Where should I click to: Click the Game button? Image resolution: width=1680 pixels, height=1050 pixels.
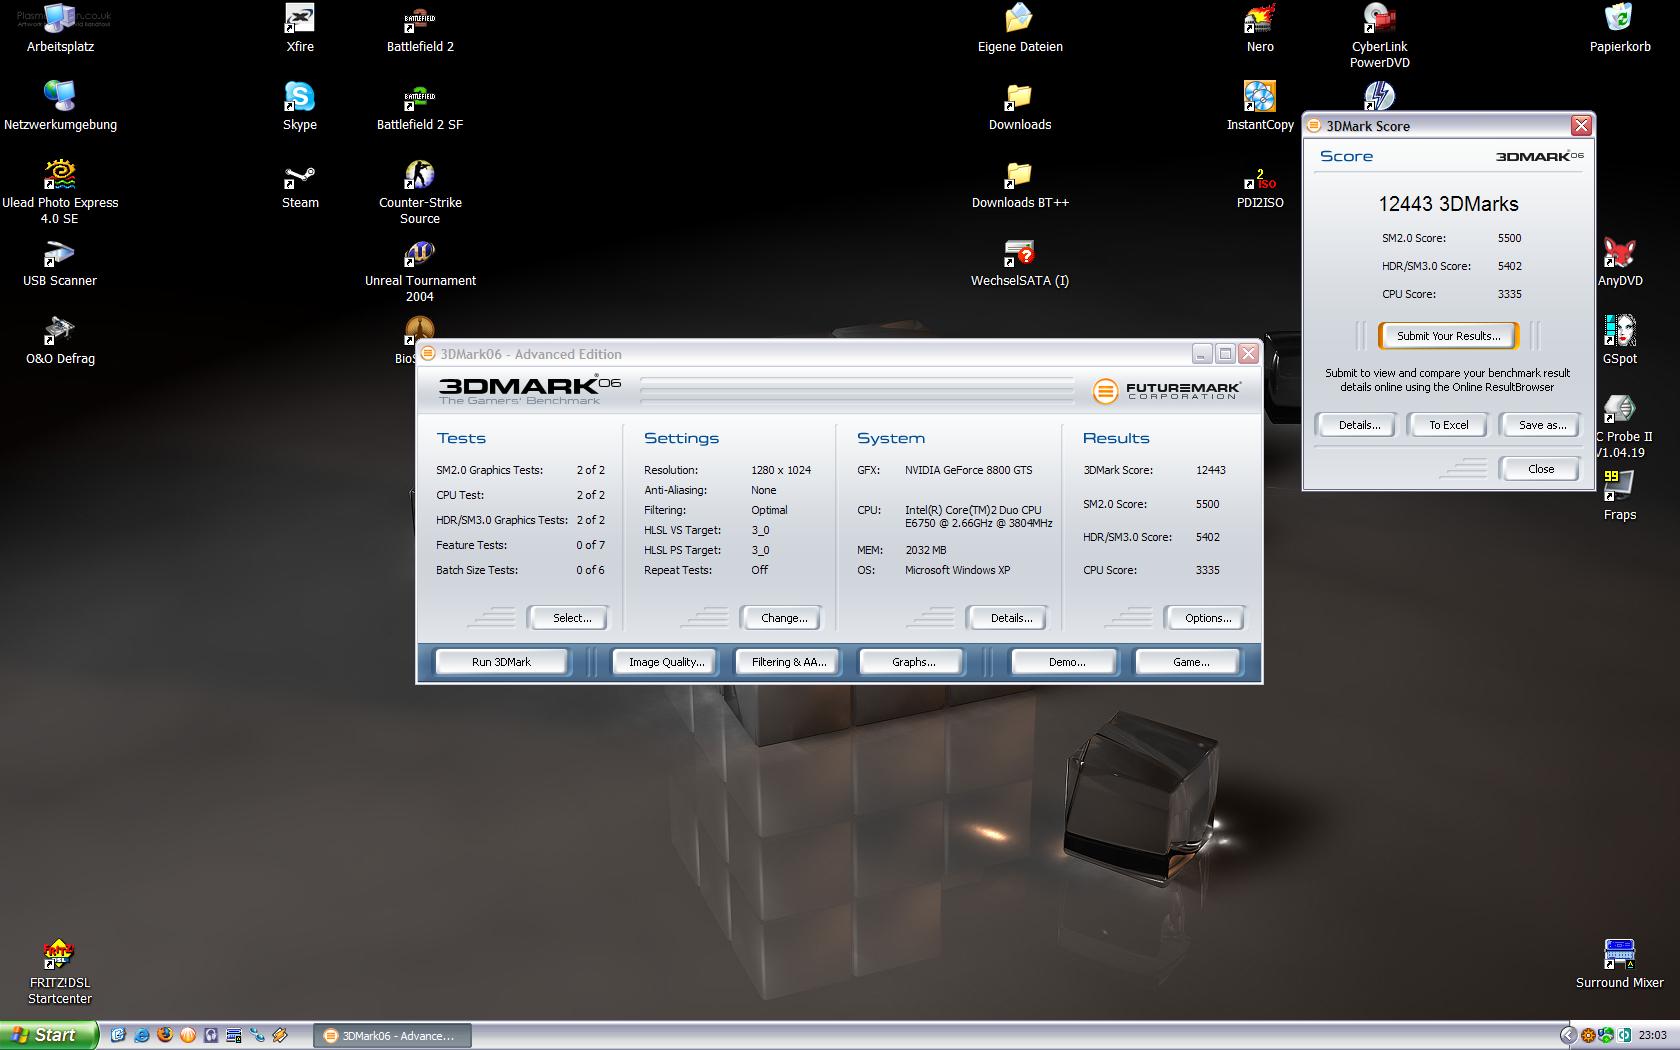(x=1190, y=662)
